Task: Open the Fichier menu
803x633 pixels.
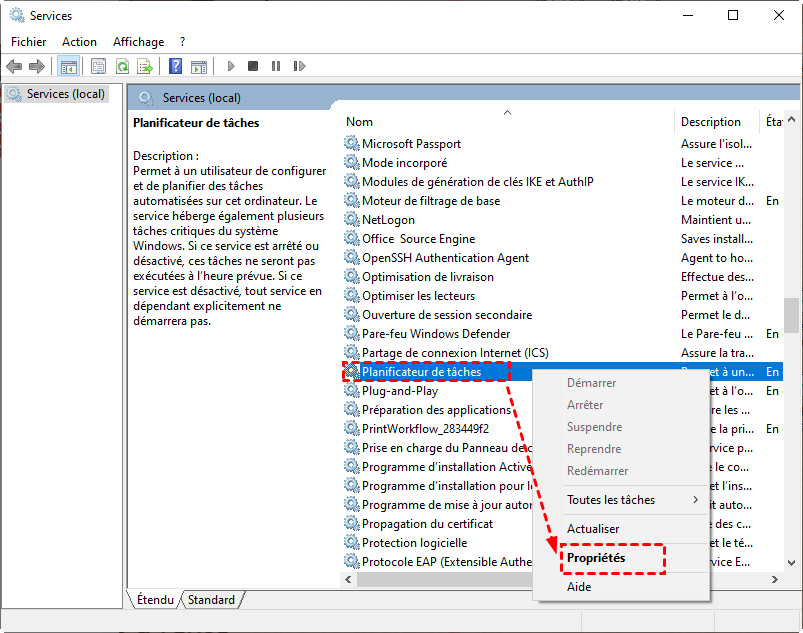Action: [x=29, y=41]
